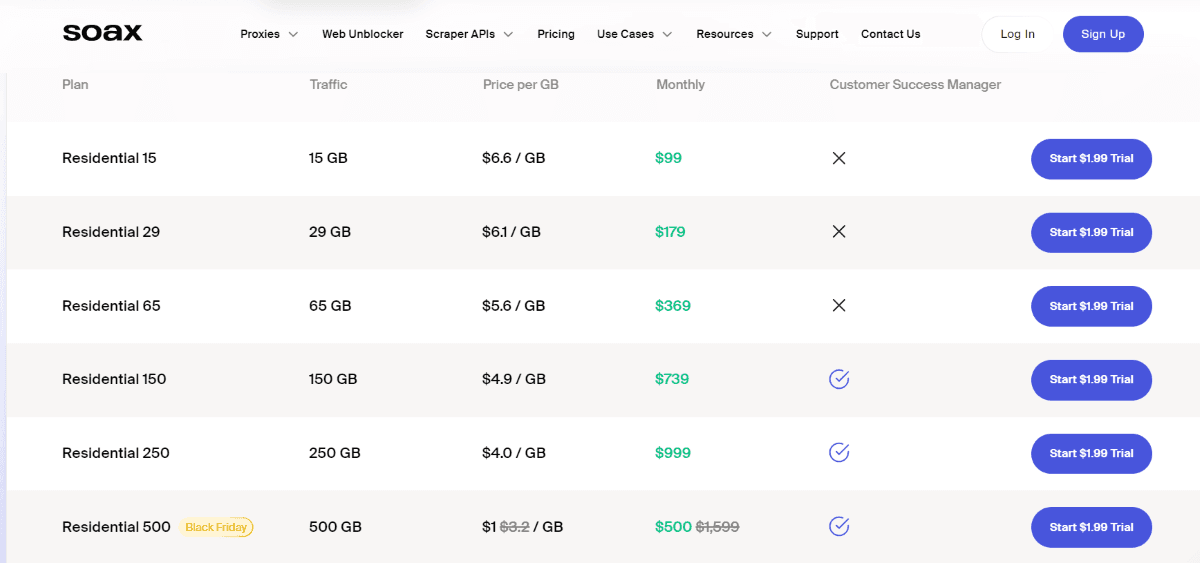Click the X icon in Residential 29 row
Viewport: 1200px width, 563px height.
pyautogui.click(x=839, y=232)
